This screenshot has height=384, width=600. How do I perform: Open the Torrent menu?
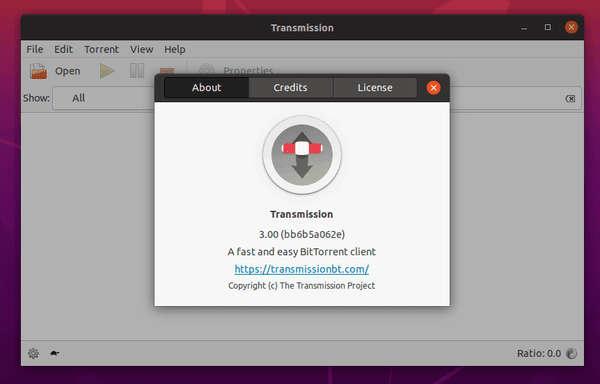click(x=101, y=49)
